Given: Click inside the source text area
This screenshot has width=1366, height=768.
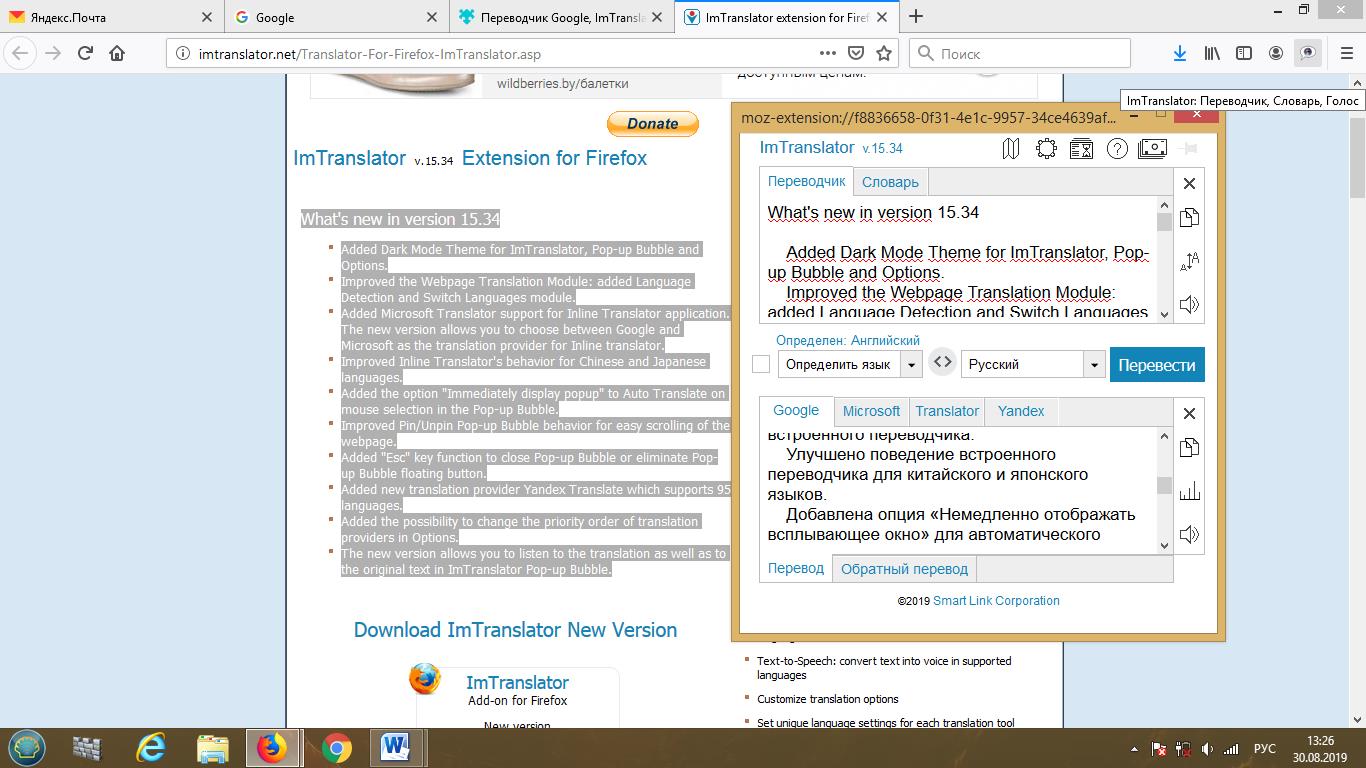Looking at the screenshot, I should click(957, 259).
